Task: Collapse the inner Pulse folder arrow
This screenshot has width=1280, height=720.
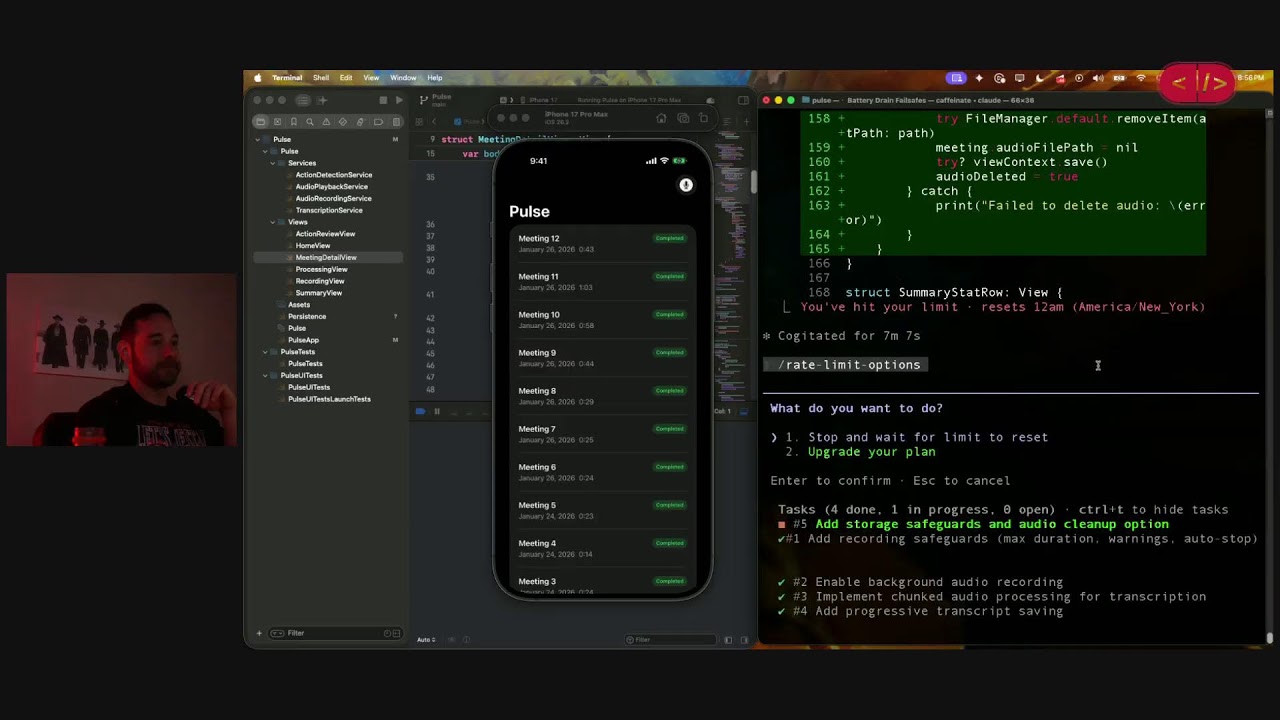Action: [265, 152]
